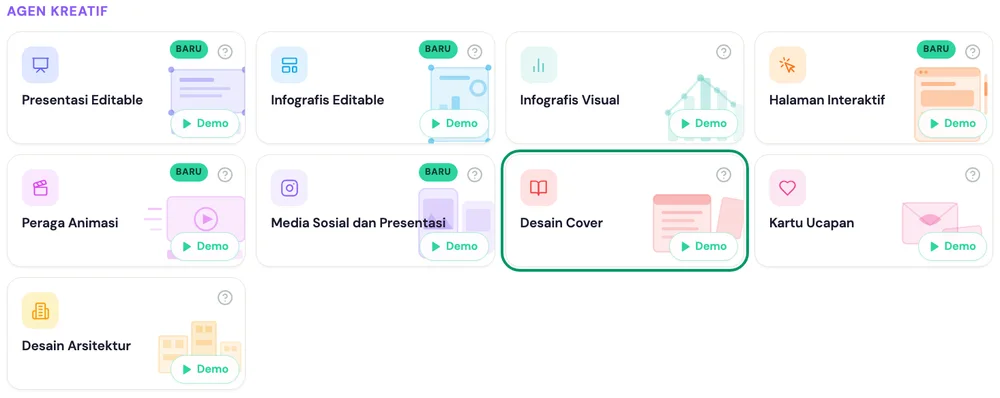Launch the Desain Arsitektur demo

pos(205,369)
